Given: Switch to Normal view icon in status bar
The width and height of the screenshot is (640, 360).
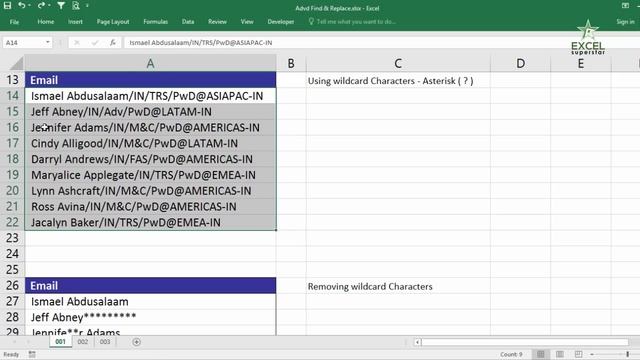Looking at the screenshot, I should pos(540,354).
